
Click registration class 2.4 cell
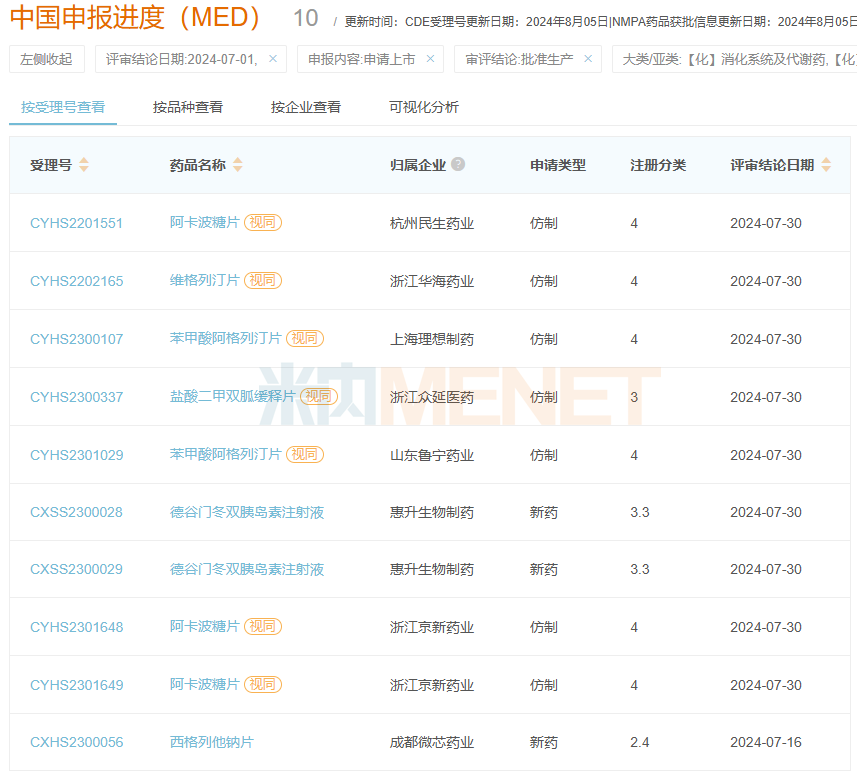639,742
